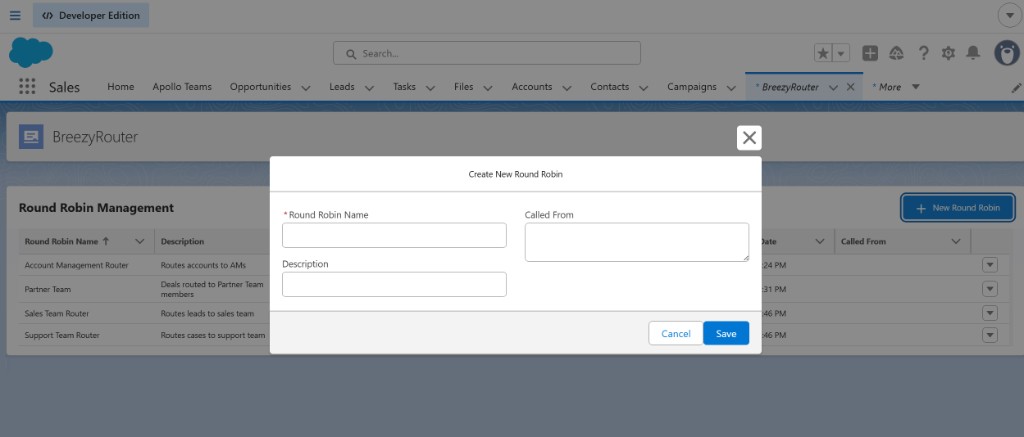Click the Description column header

coord(182,241)
